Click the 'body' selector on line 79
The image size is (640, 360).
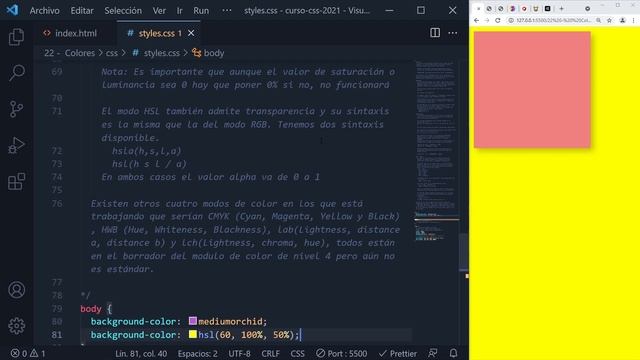click(91, 309)
